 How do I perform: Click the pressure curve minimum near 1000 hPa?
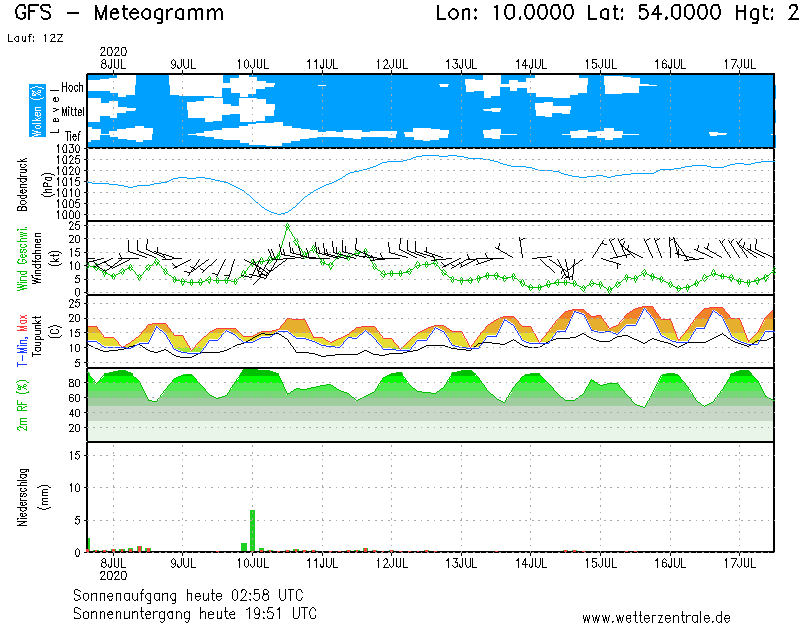tap(281, 213)
